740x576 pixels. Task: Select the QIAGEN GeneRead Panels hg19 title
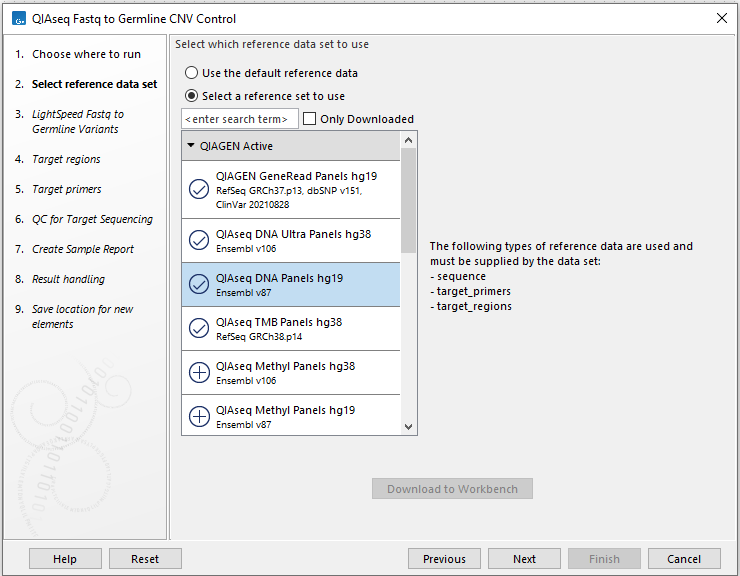point(296,176)
